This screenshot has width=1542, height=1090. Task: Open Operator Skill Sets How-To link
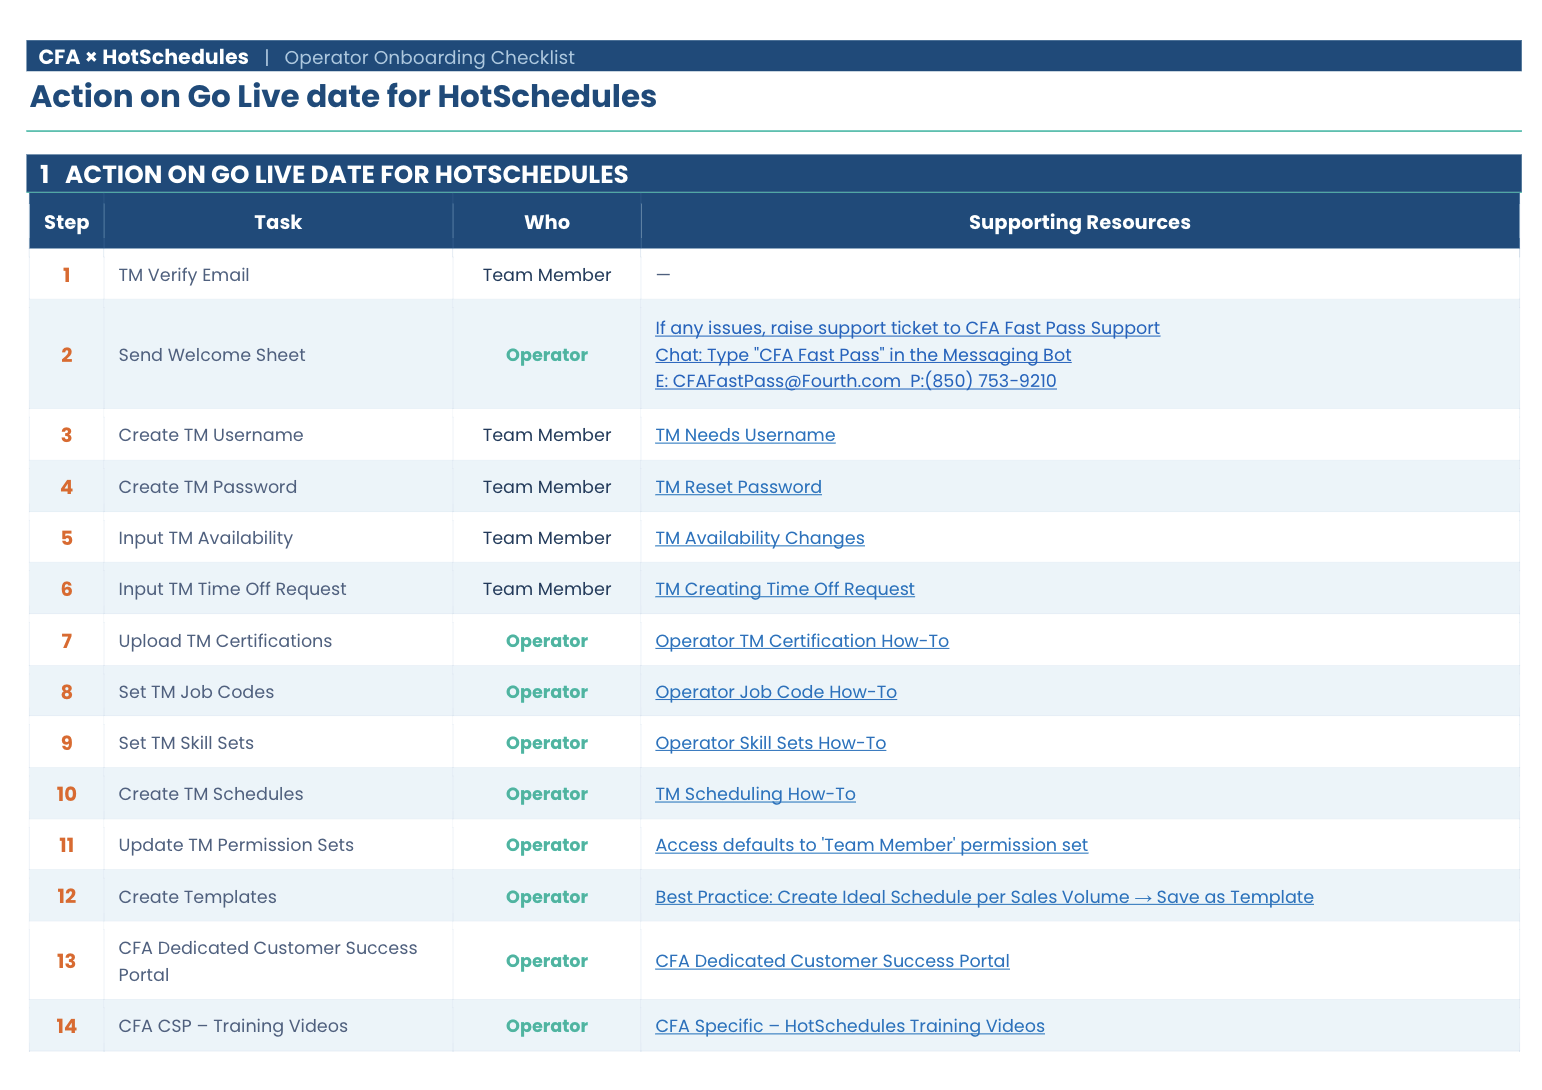pyautogui.click(x=771, y=743)
